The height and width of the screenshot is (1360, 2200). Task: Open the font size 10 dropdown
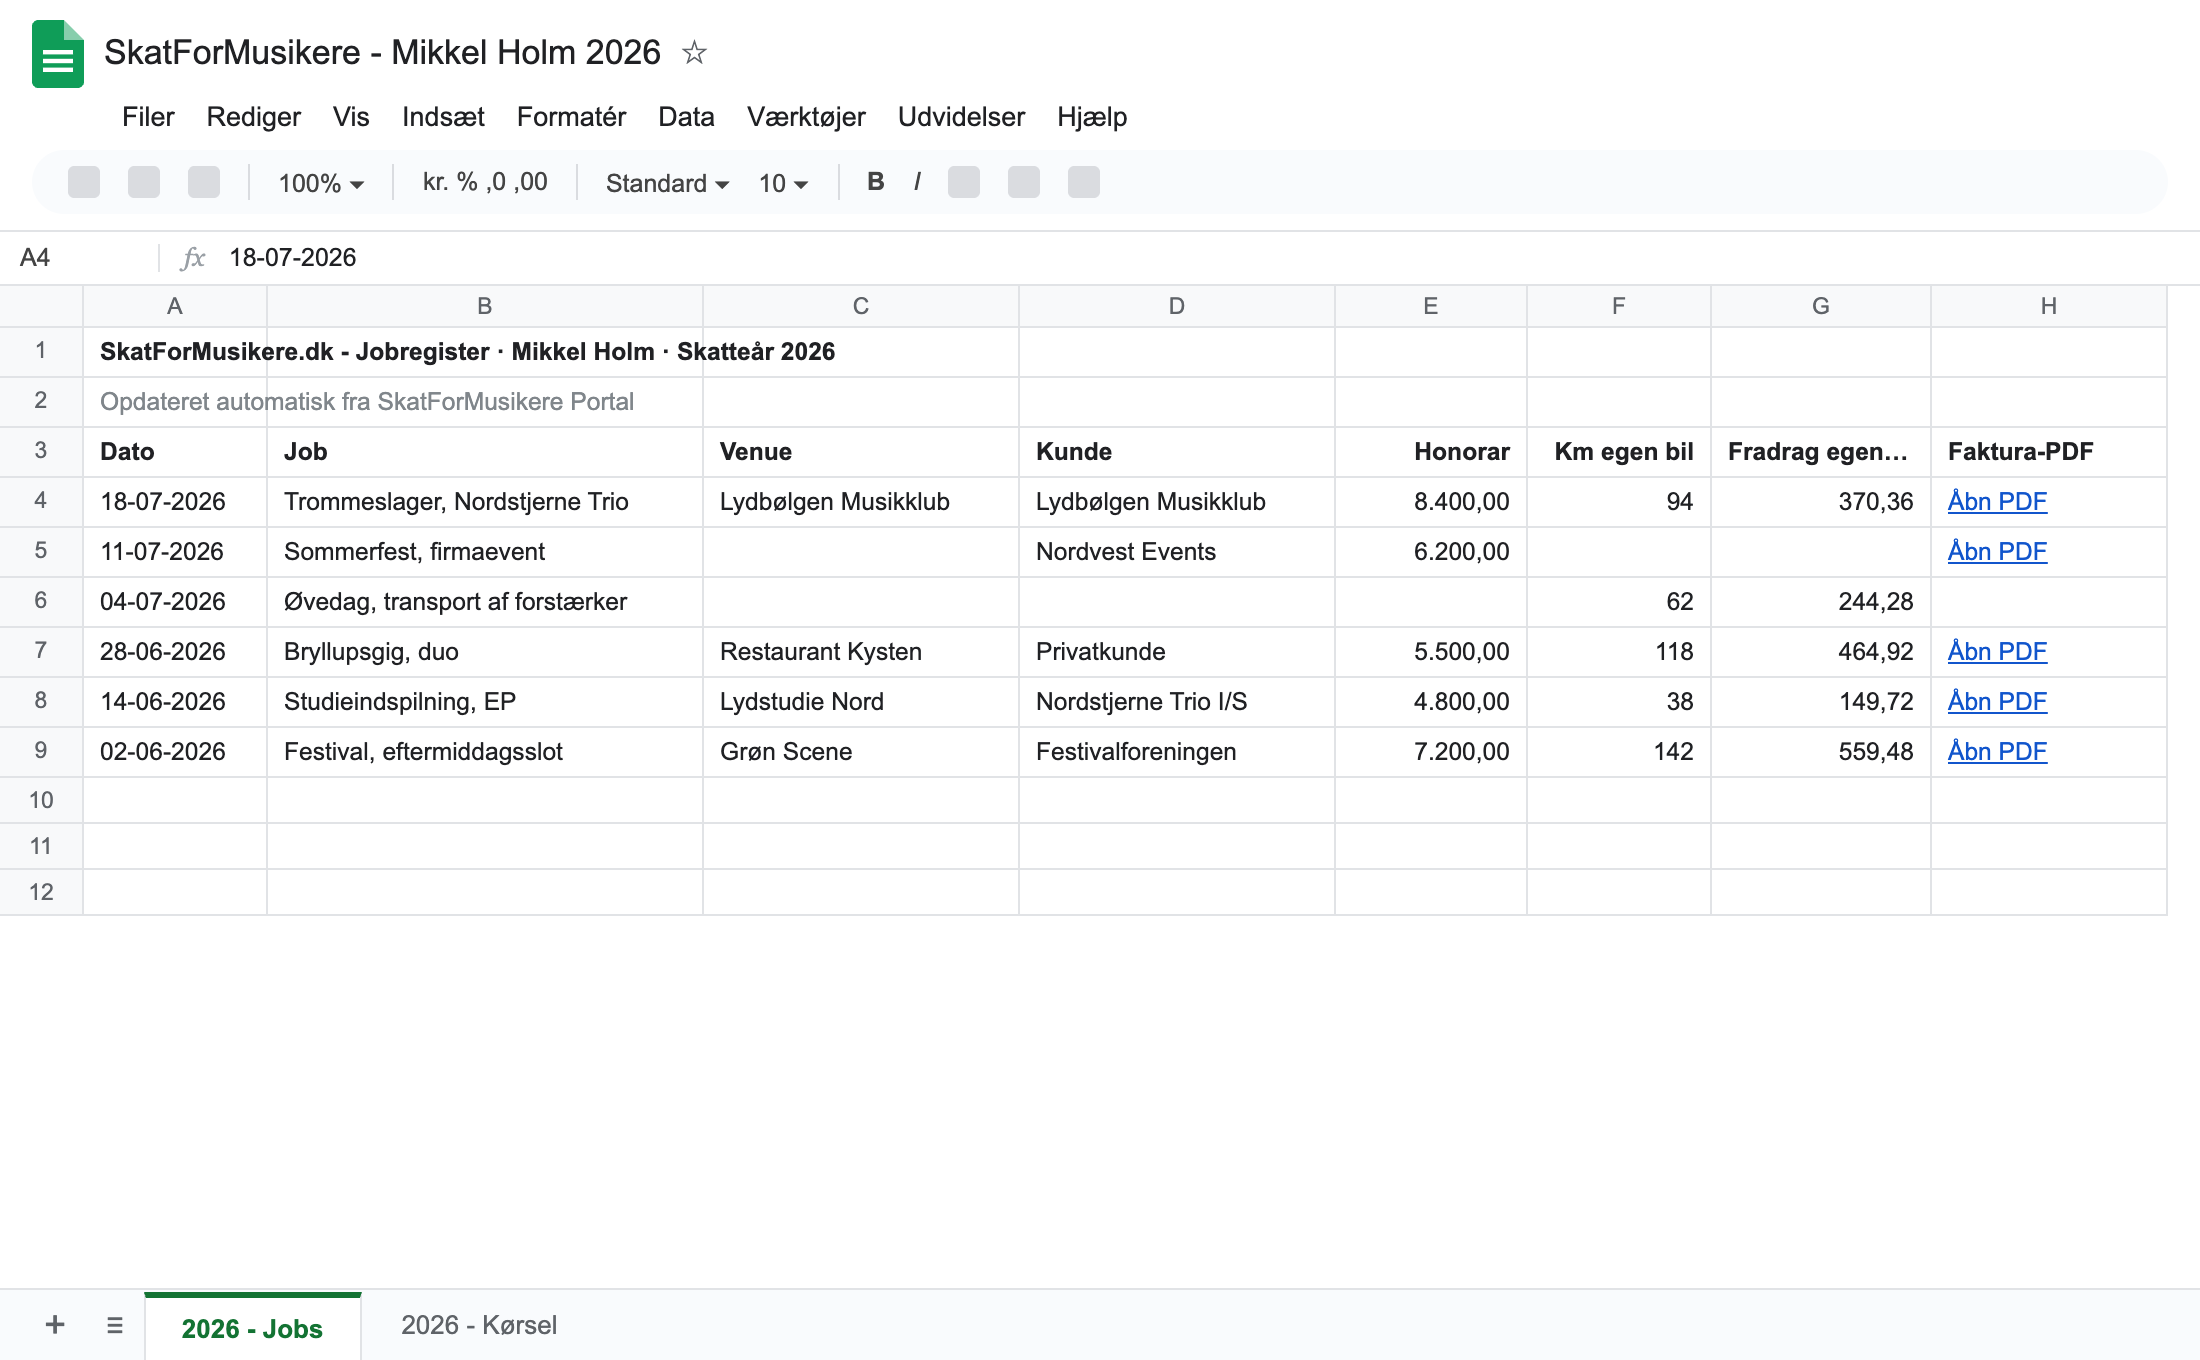pyautogui.click(x=783, y=183)
